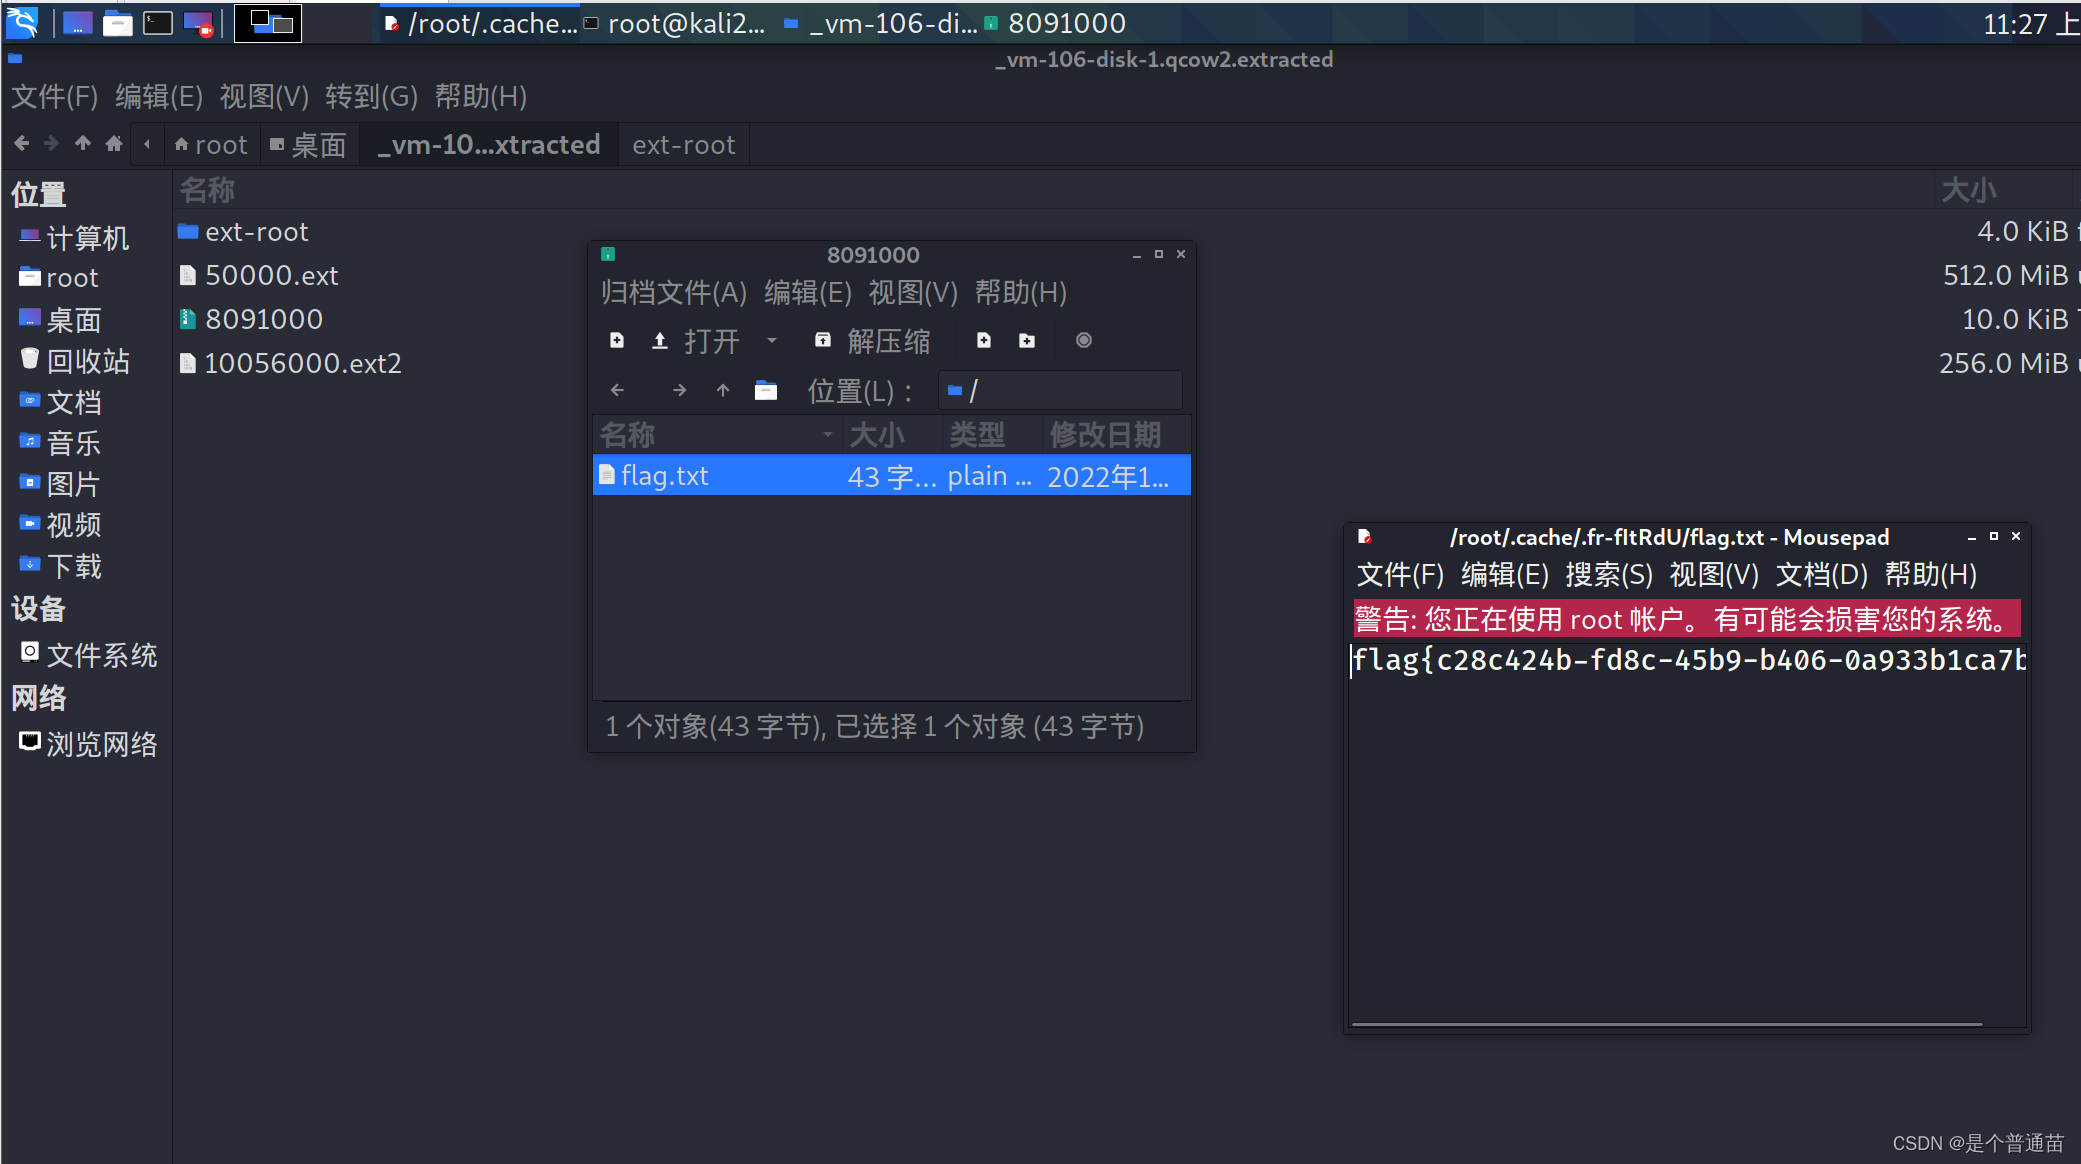Sort archive list by Name column

[x=716, y=435]
